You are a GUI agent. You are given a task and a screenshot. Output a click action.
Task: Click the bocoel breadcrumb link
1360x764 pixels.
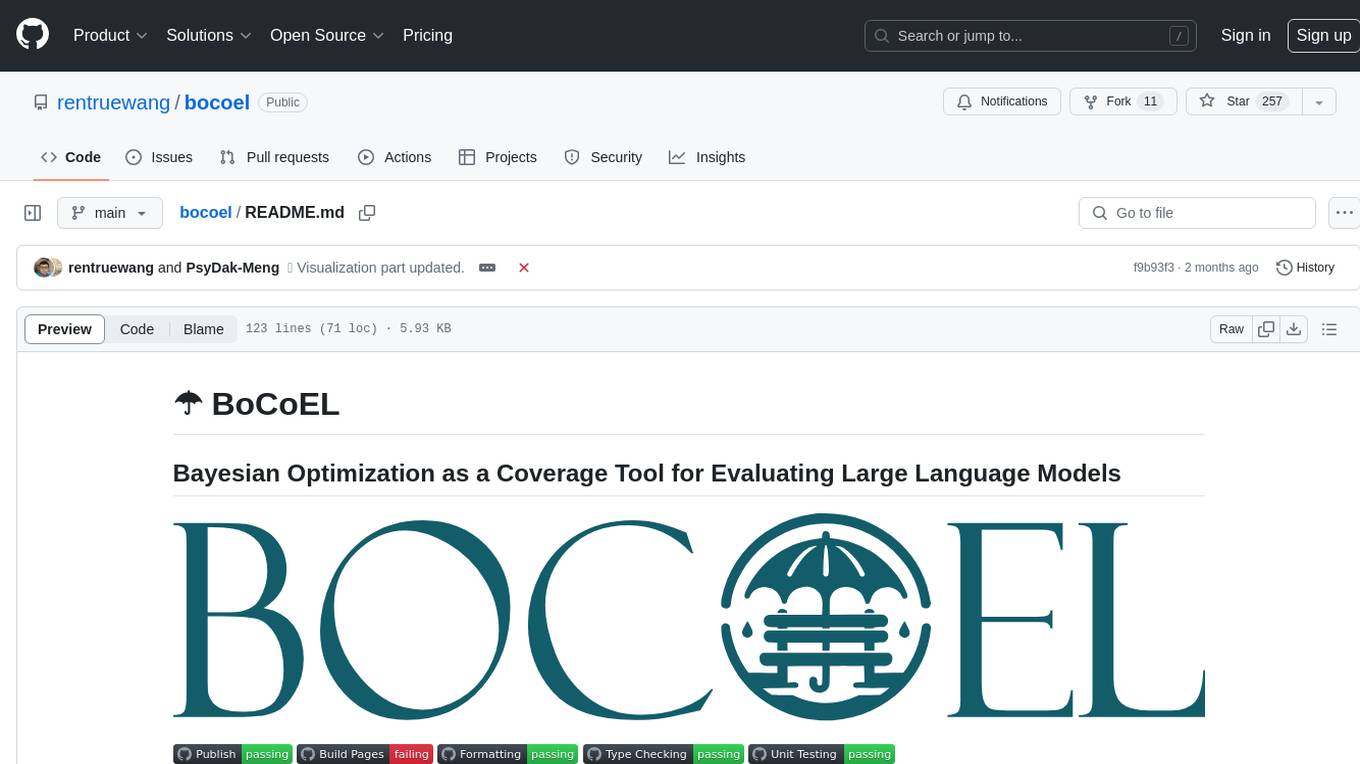click(x=205, y=213)
